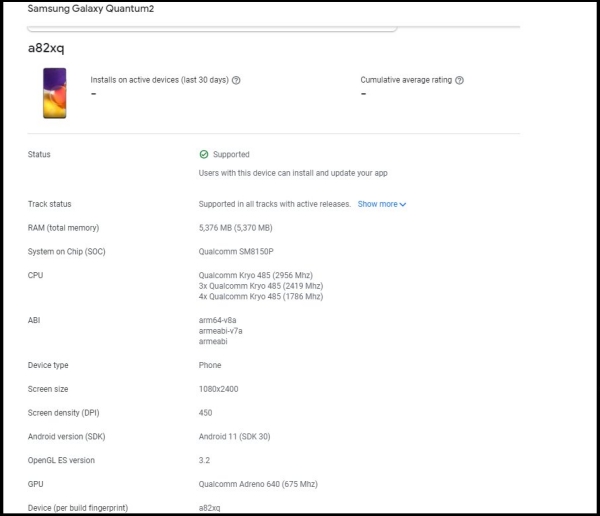The width and height of the screenshot is (600, 516).
Task: Click the RAM (total memory) label
Action: (x=63, y=228)
